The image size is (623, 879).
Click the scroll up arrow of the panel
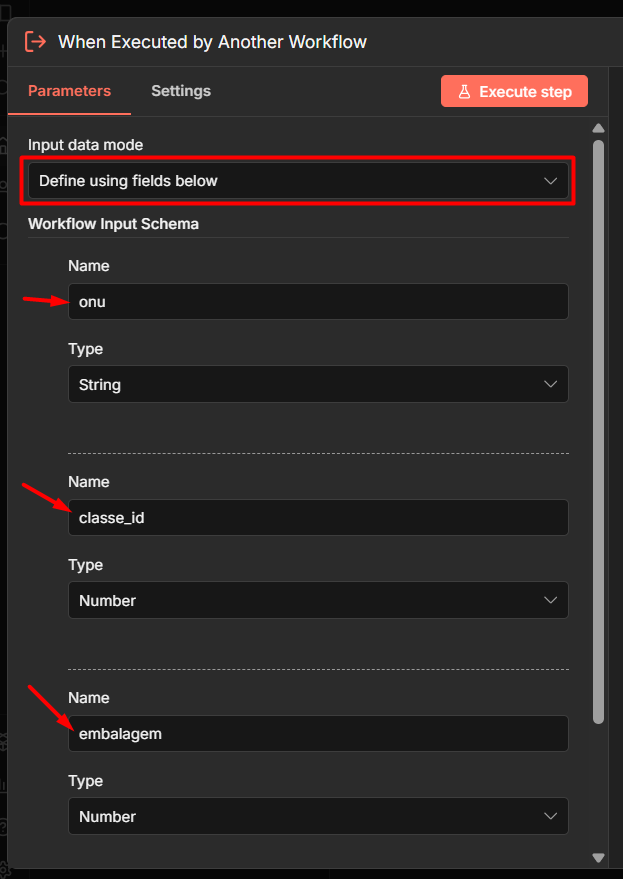point(599,128)
